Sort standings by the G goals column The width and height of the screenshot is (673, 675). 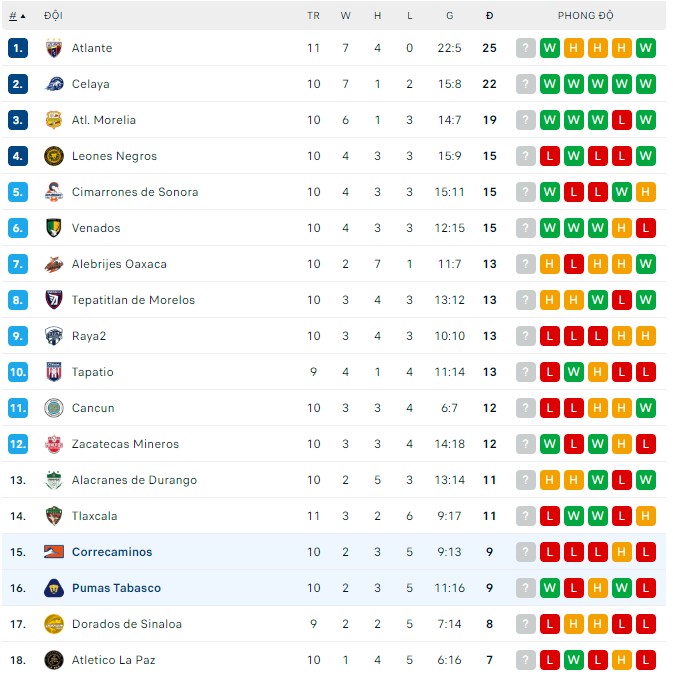[450, 16]
